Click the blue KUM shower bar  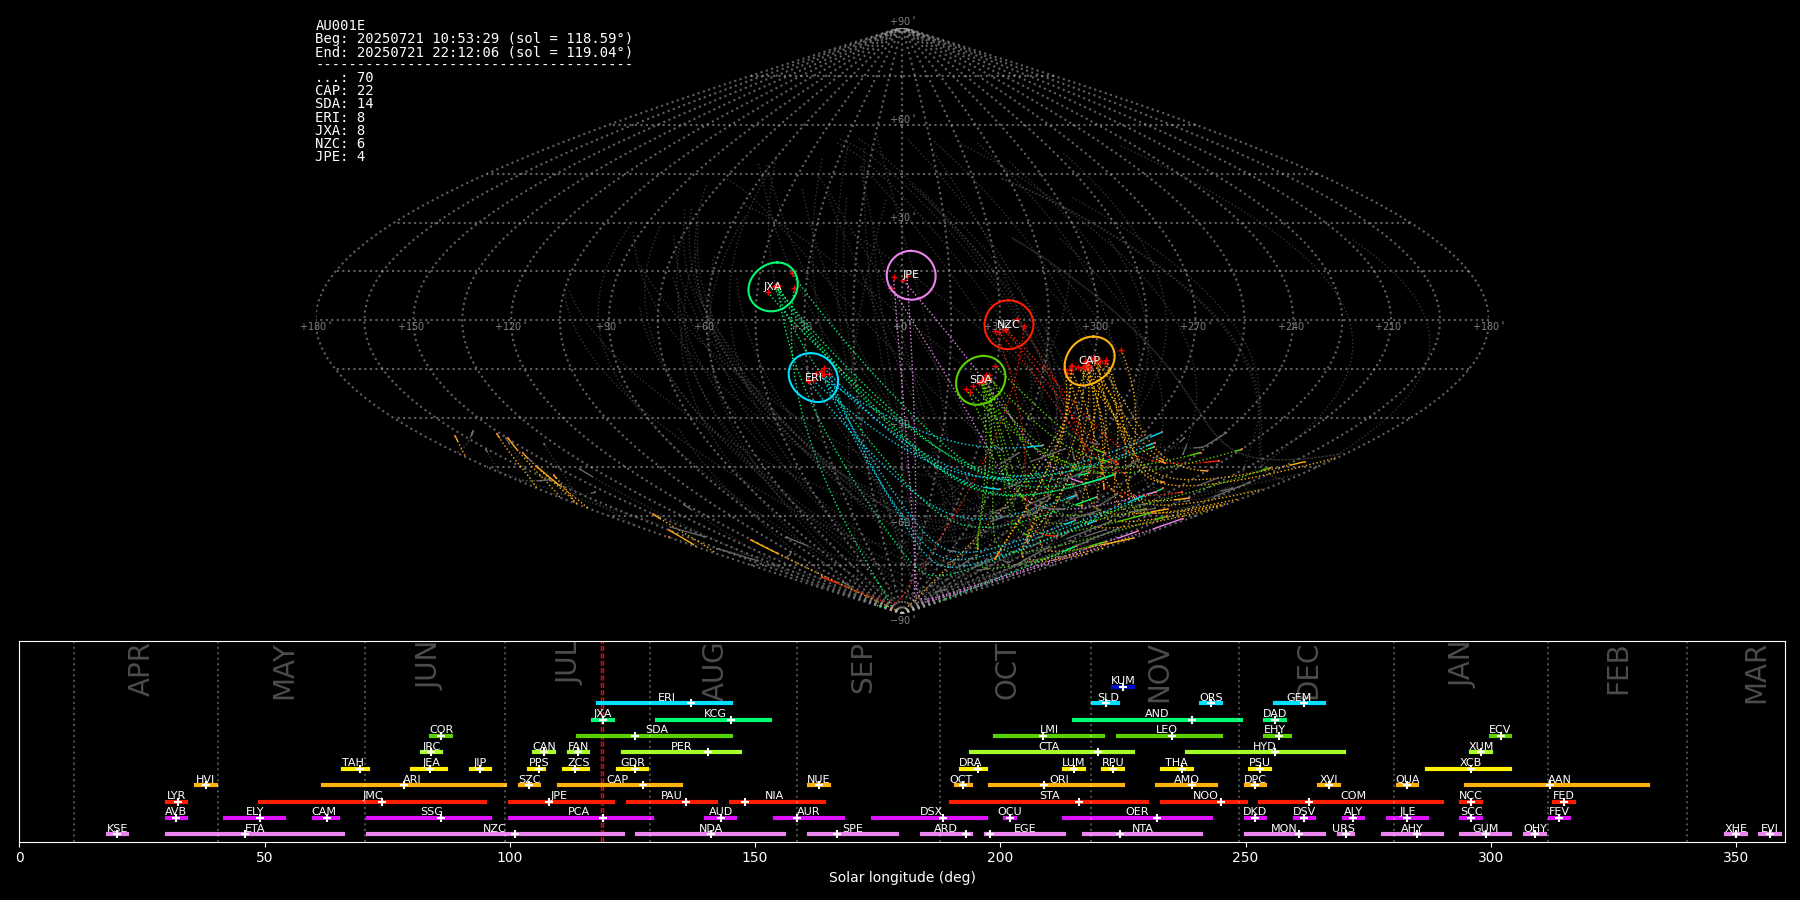point(1123,687)
